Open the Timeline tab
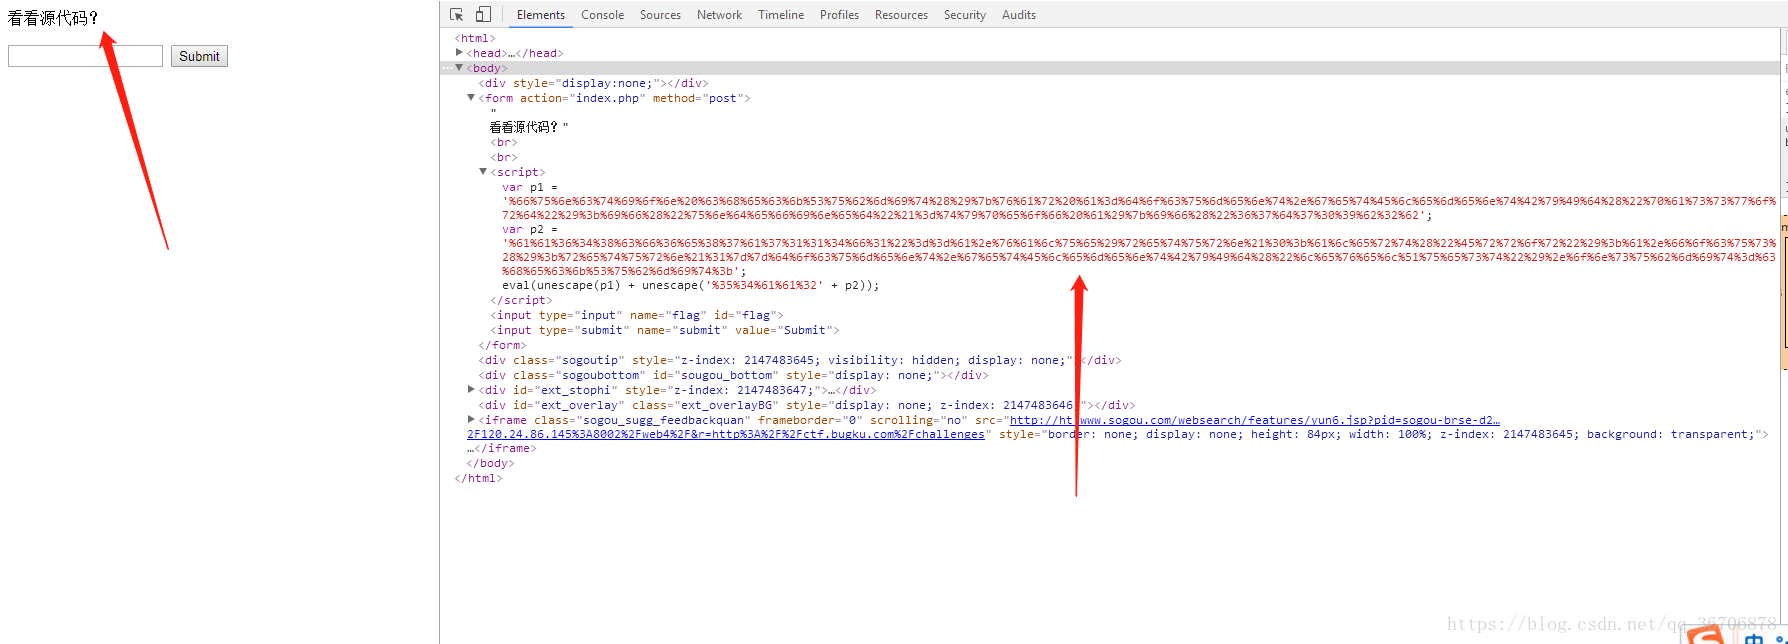The width and height of the screenshot is (1788, 644). pyautogui.click(x=781, y=15)
